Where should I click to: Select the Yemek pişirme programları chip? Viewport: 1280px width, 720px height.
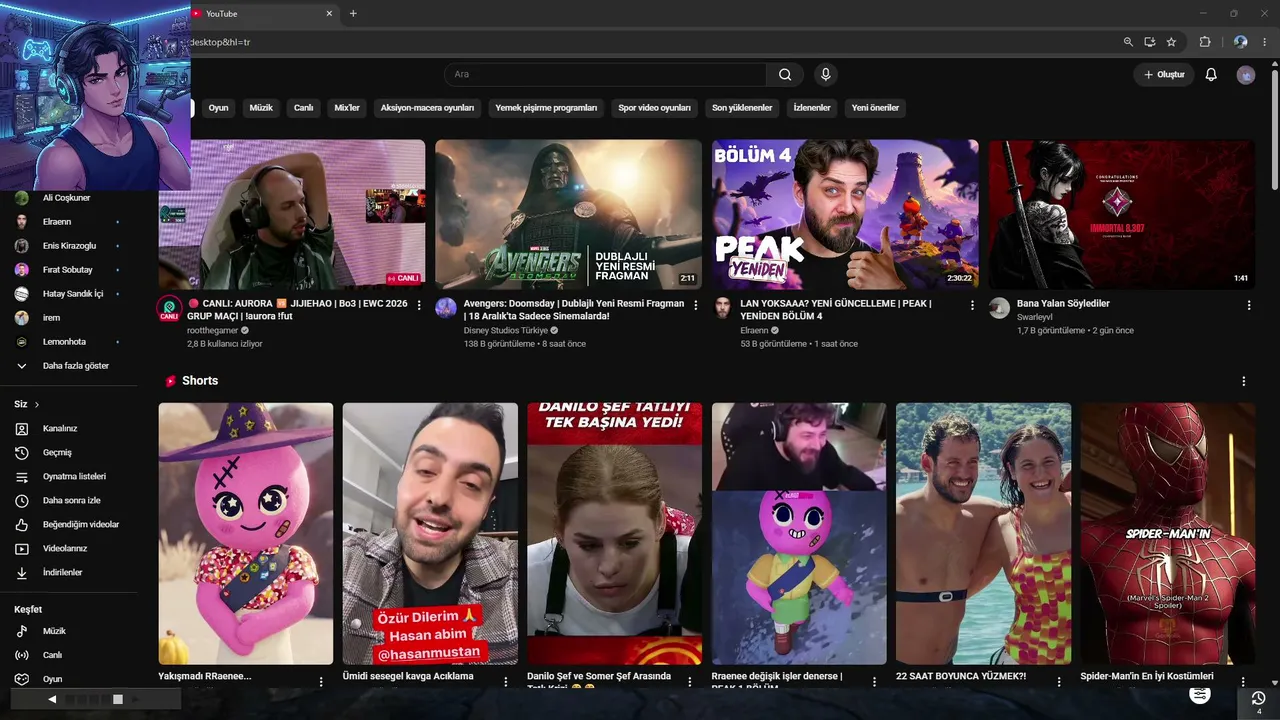(x=546, y=108)
